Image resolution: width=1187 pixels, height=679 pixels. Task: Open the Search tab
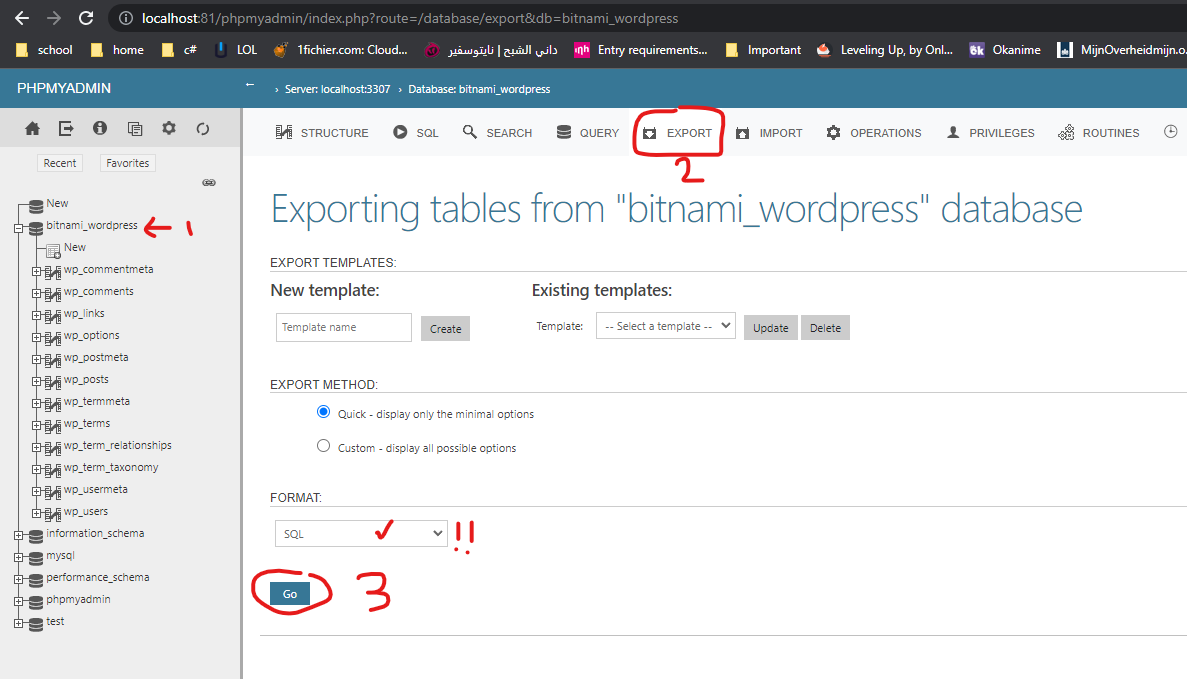point(497,132)
